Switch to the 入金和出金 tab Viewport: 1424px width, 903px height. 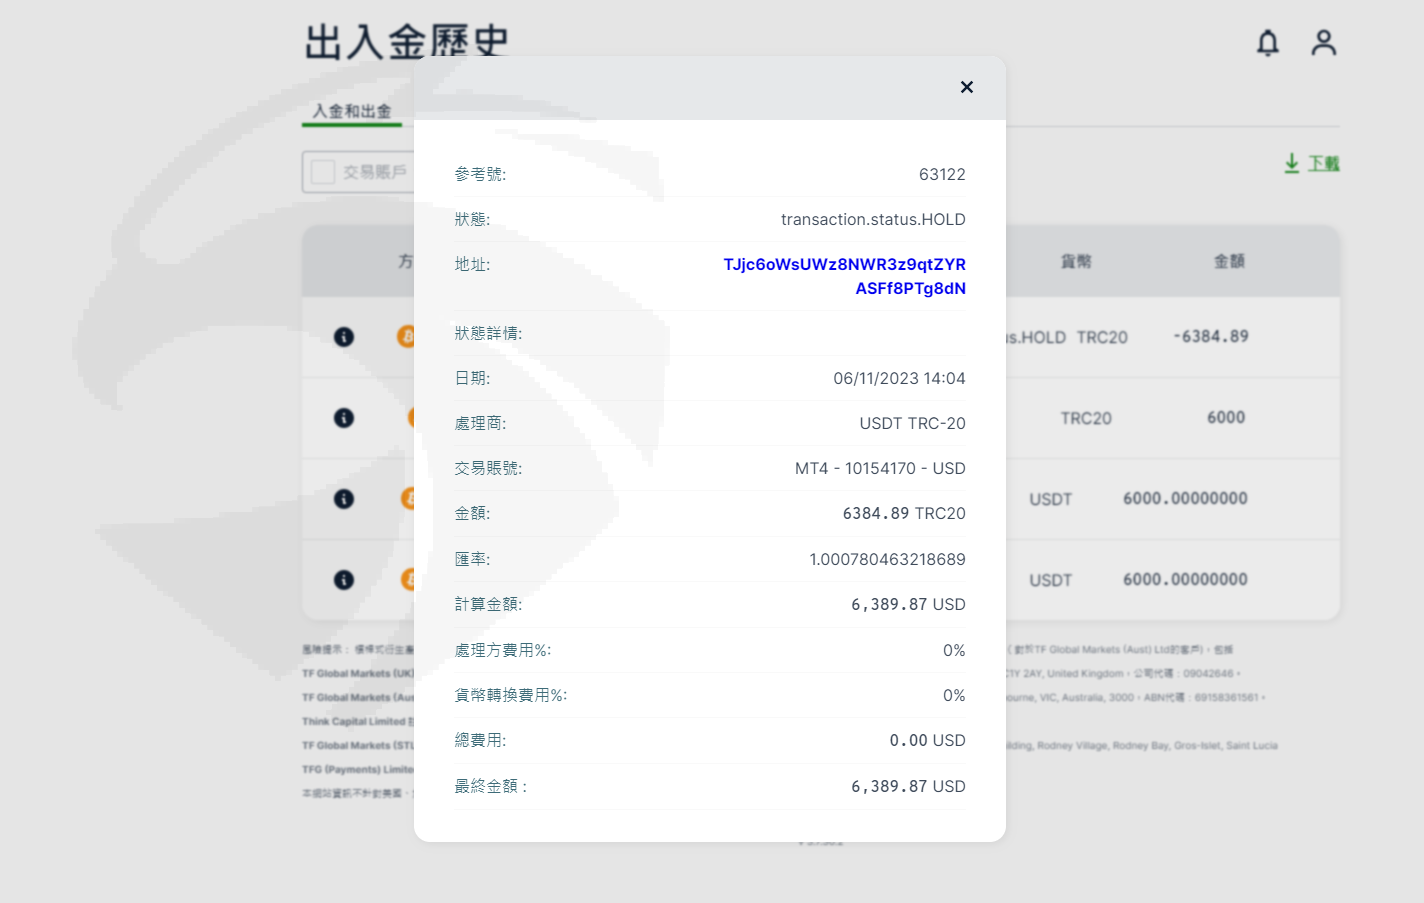point(352,111)
